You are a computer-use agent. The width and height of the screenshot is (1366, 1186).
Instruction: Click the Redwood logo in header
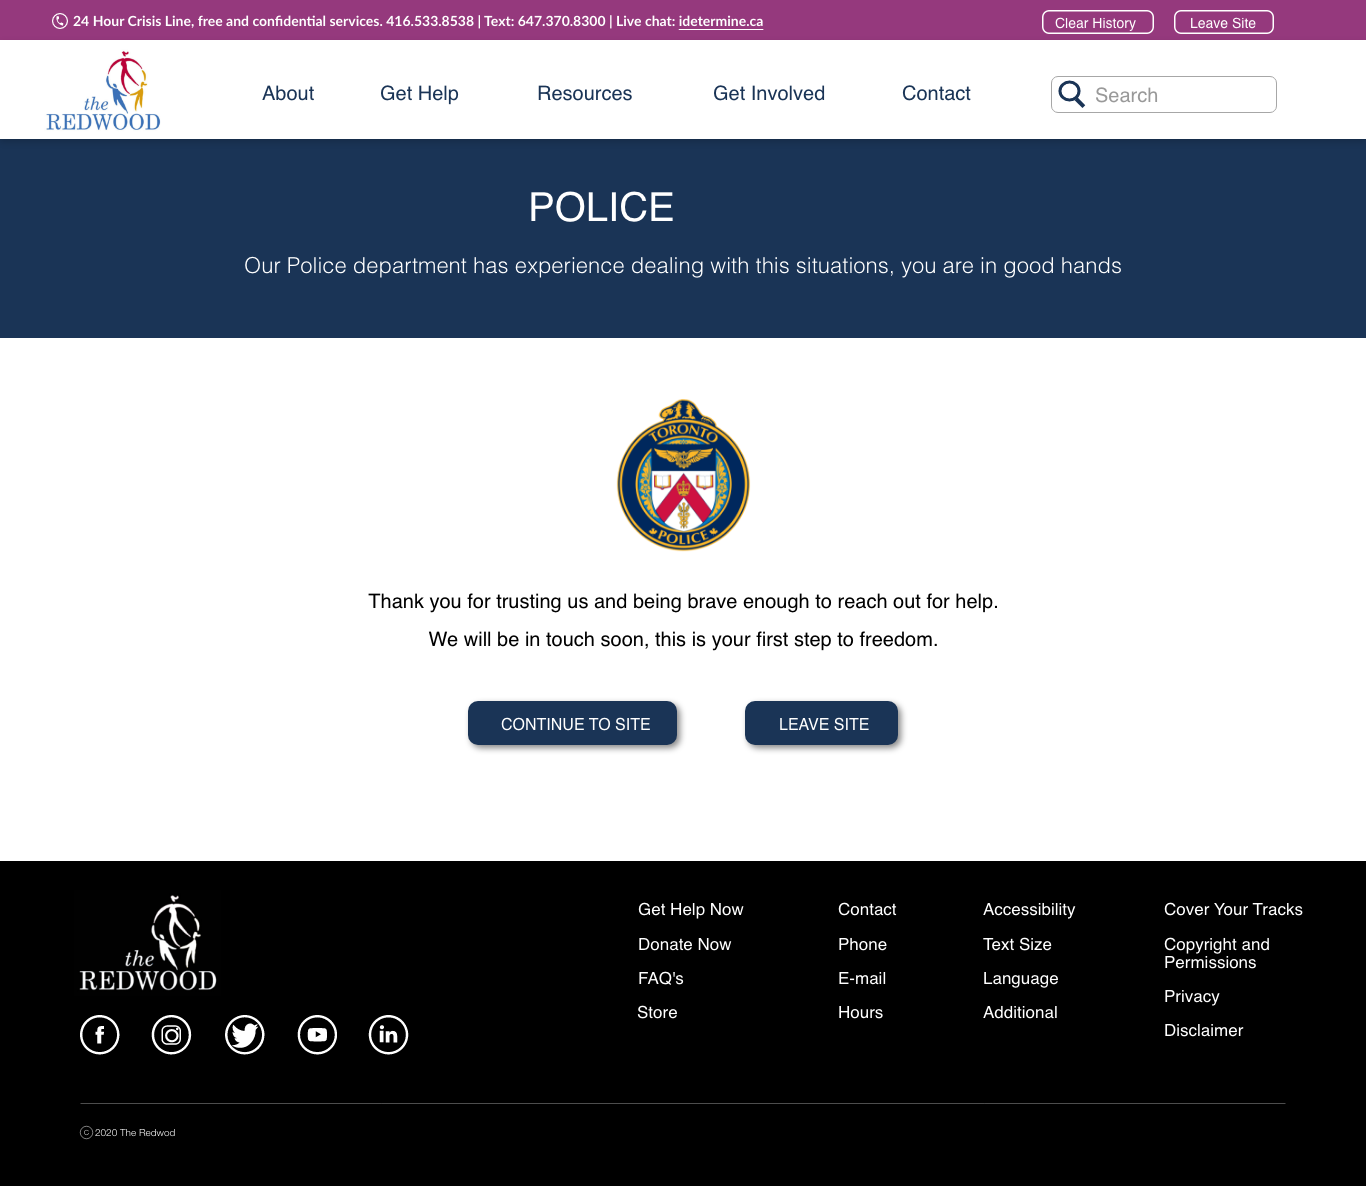point(103,91)
